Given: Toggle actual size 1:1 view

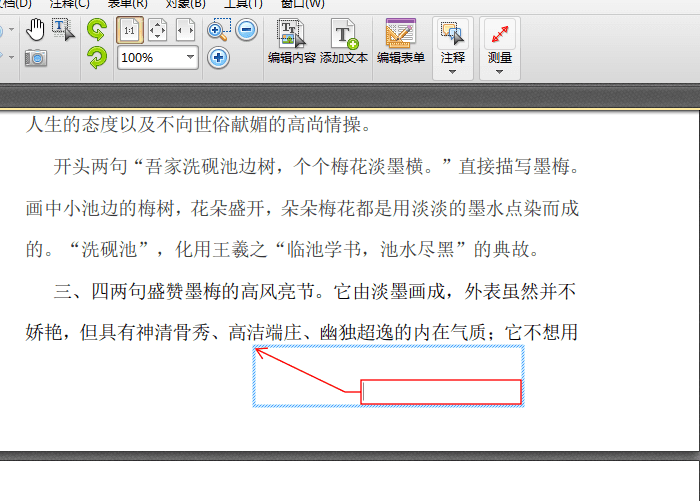Looking at the screenshot, I should [129, 30].
